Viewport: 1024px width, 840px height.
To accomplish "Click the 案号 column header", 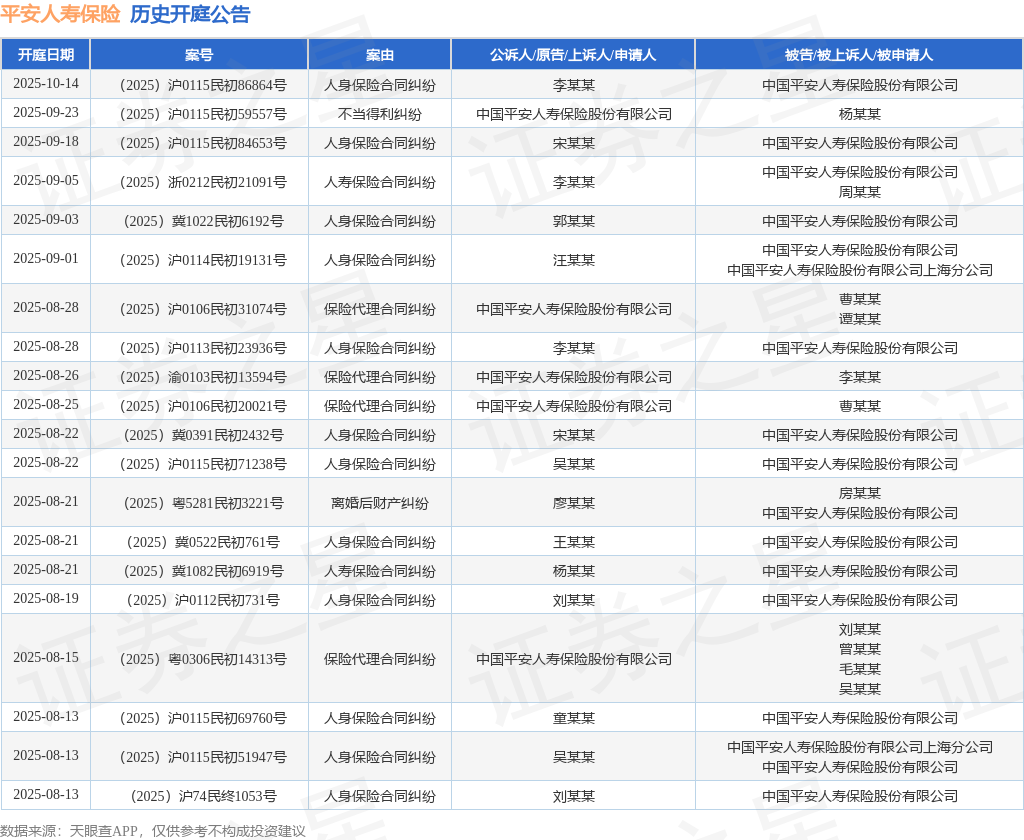I will [x=199, y=55].
